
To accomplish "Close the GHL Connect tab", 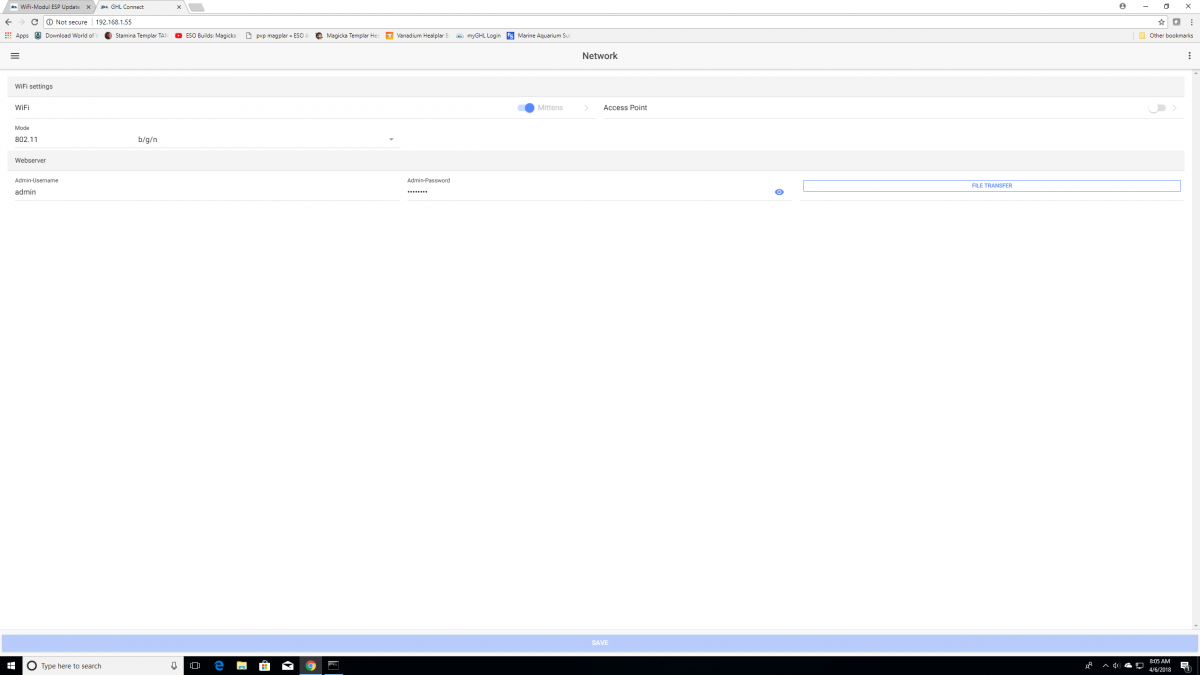I will pyautogui.click(x=177, y=7).
